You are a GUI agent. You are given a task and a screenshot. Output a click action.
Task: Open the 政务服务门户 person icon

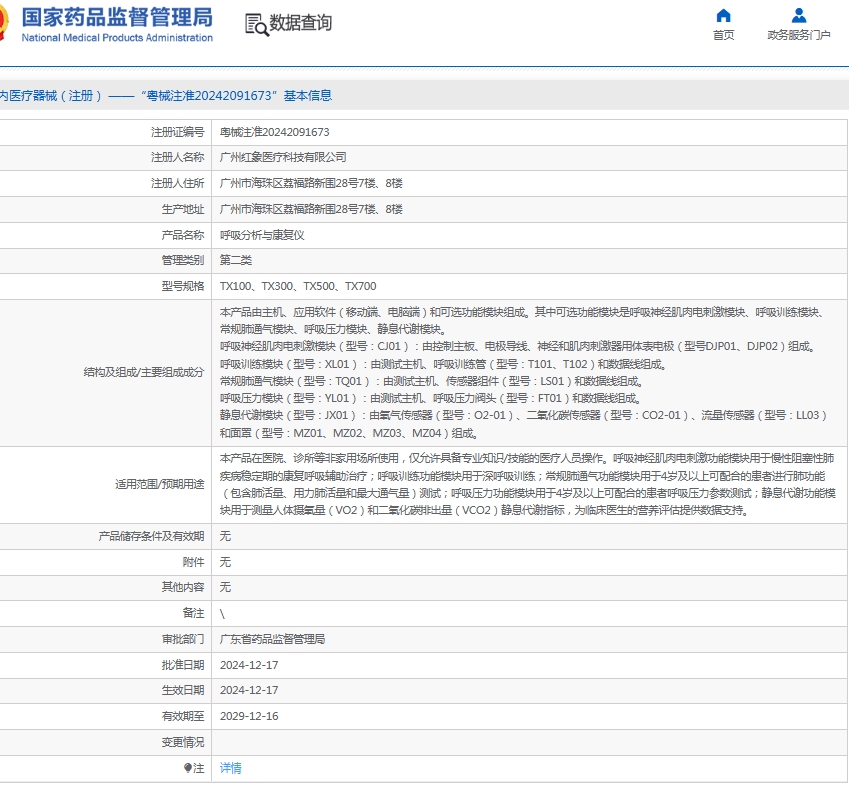[x=799, y=15]
